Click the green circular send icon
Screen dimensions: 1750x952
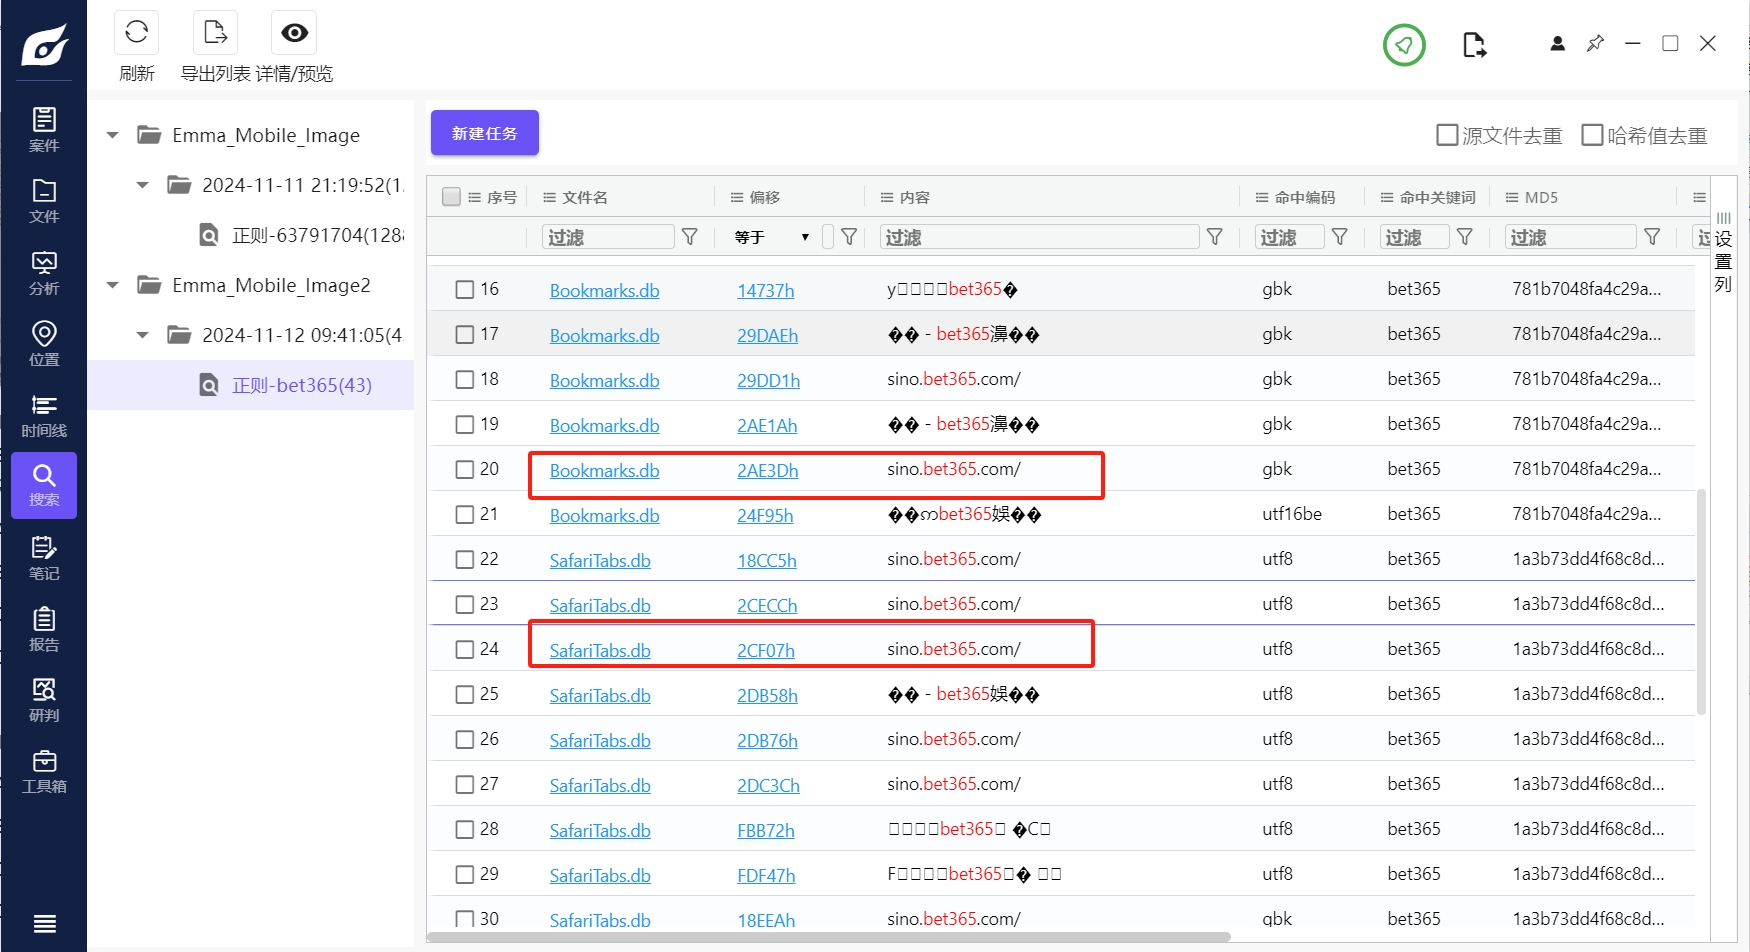tap(1404, 45)
